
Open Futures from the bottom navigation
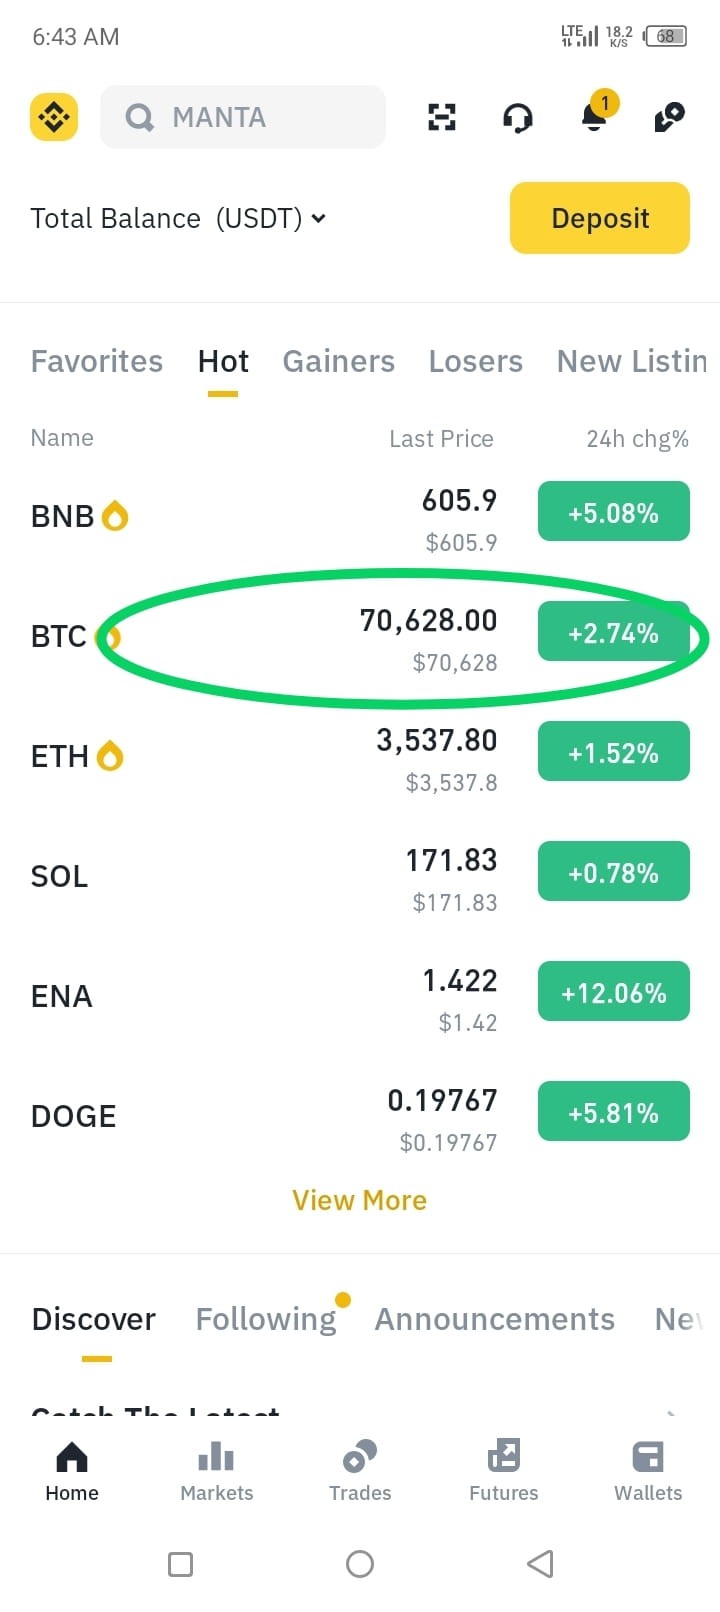click(504, 1471)
